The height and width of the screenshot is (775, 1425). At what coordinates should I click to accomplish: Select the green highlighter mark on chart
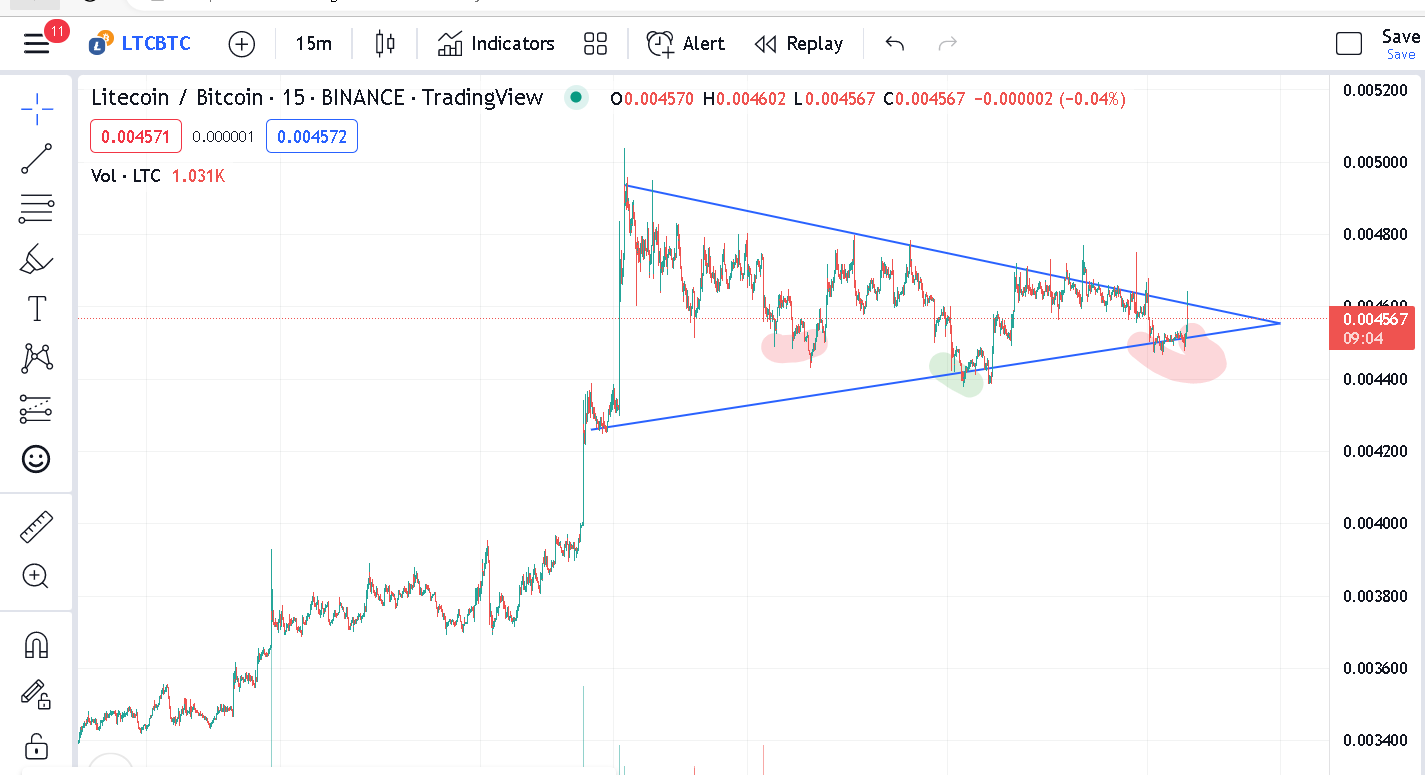pyautogui.click(x=955, y=375)
